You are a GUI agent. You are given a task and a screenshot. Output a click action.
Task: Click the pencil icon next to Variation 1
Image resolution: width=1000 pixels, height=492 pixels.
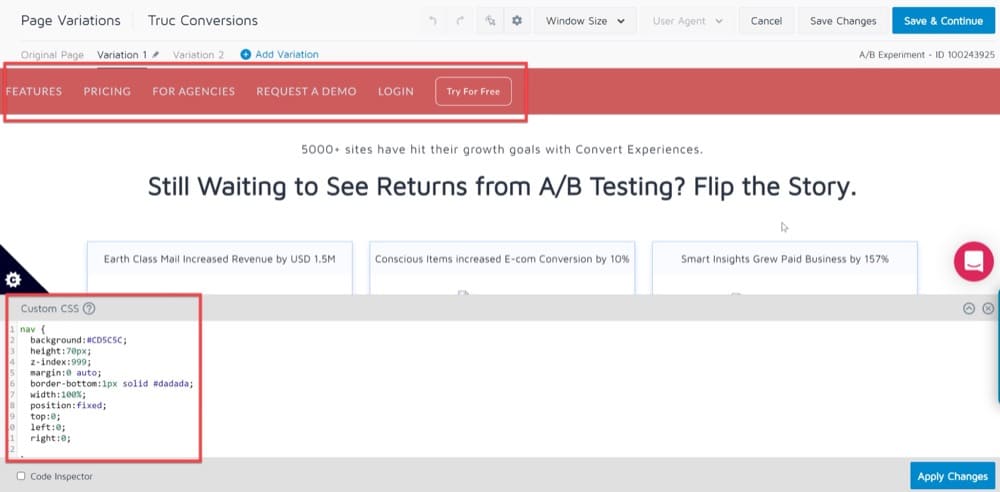(x=156, y=55)
